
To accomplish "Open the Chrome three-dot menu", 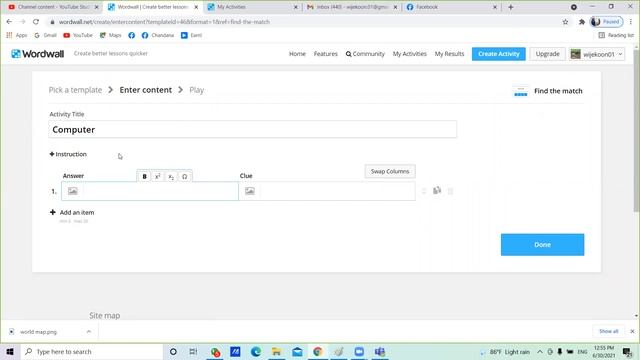I will click(631, 22).
